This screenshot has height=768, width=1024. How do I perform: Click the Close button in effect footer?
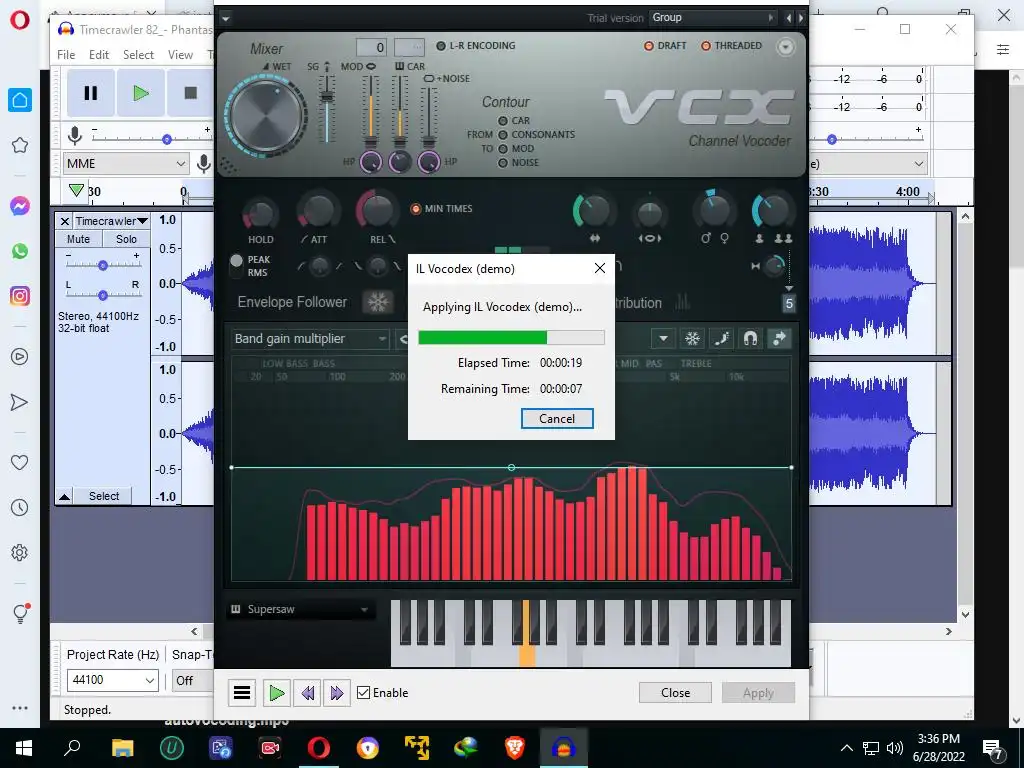[675, 693]
